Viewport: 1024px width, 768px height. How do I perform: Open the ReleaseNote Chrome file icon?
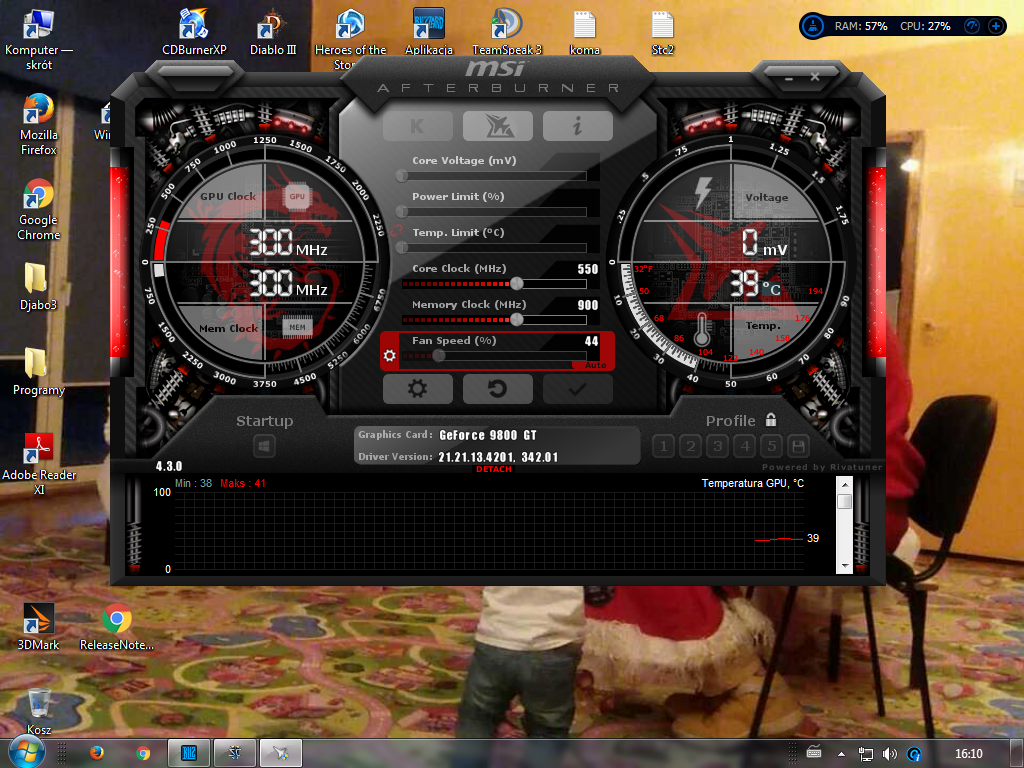tap(117, 626)
